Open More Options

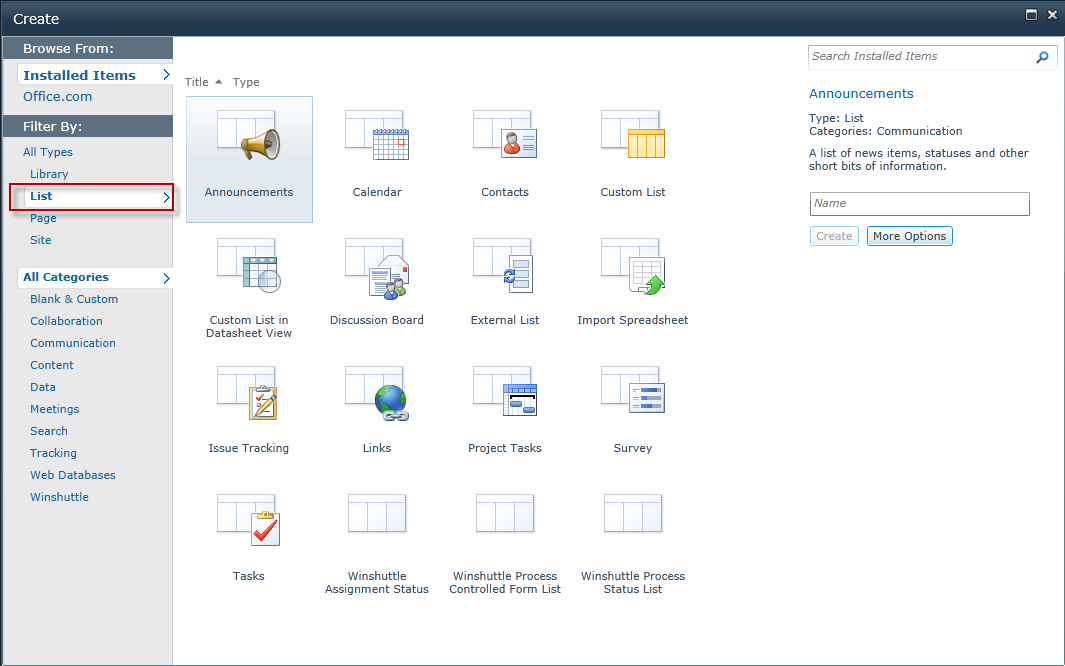point(909,236)
